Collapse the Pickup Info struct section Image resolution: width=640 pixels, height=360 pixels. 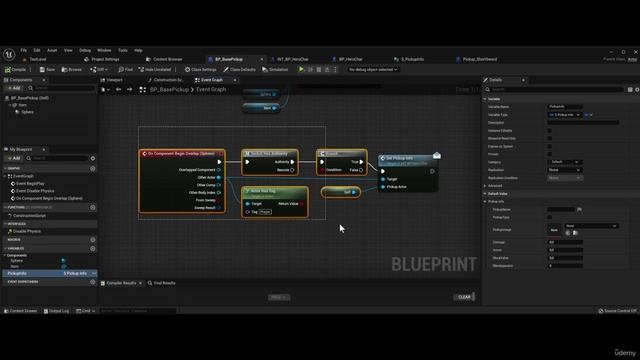(x=485, y=202)
